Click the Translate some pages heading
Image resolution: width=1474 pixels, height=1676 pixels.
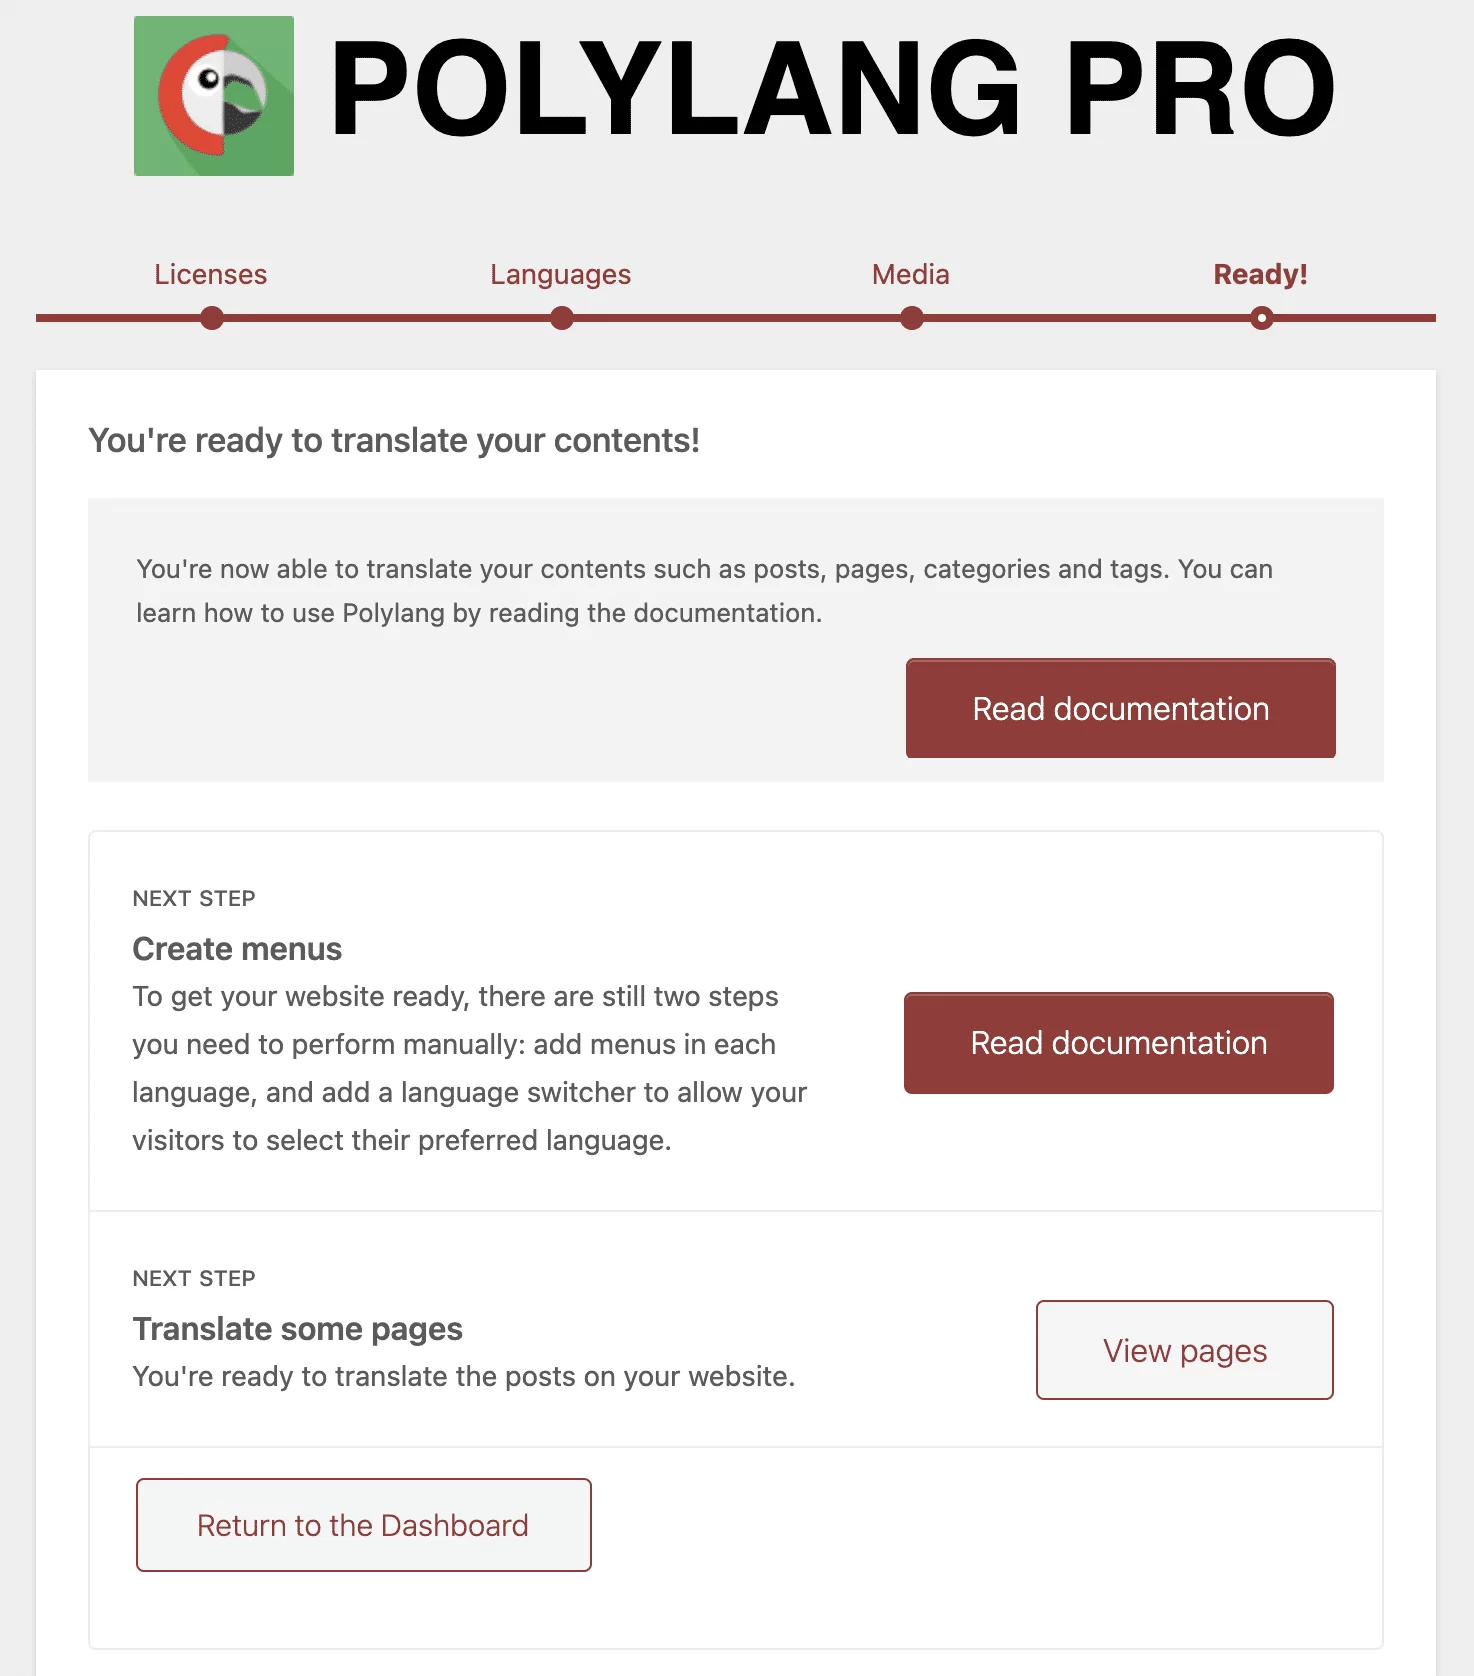[x=297, y=1329]
